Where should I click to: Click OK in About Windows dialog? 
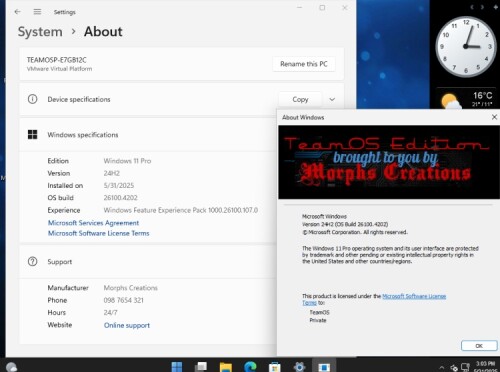[x=479, y=346]
